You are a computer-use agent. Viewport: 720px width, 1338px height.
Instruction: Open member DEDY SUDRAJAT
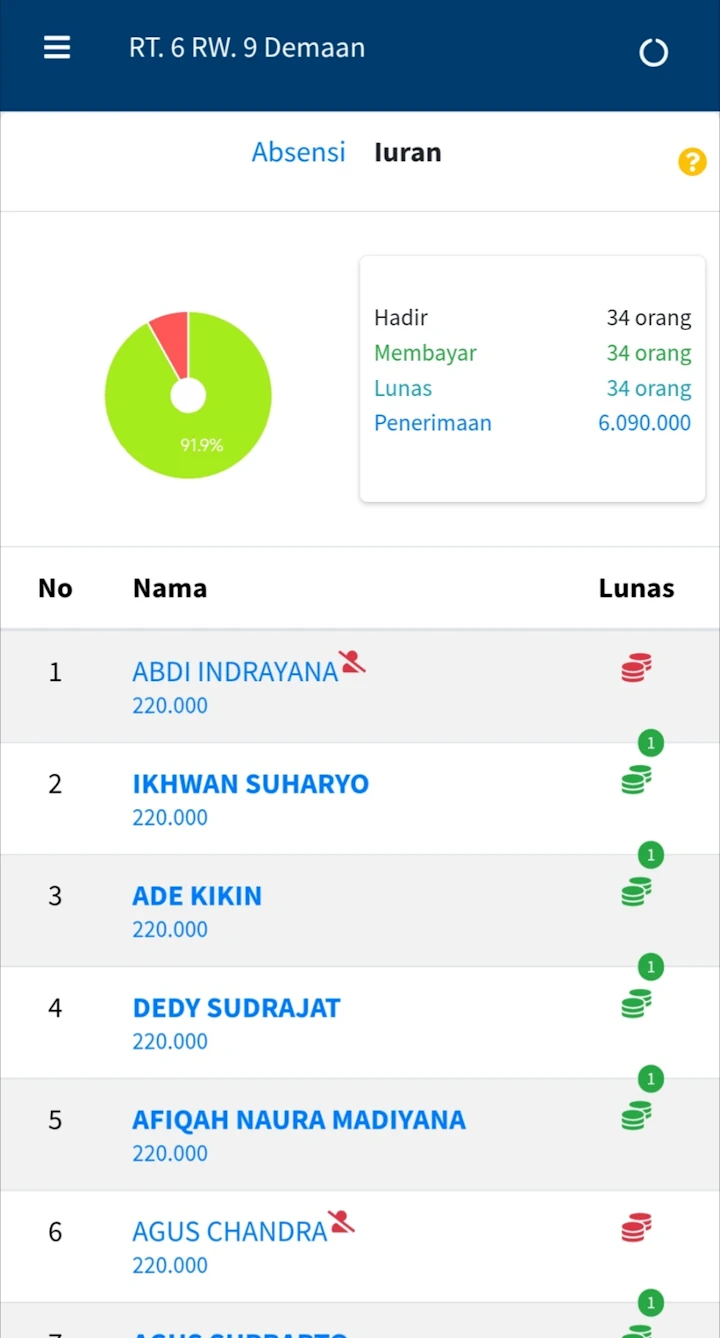coord(236,1008)
